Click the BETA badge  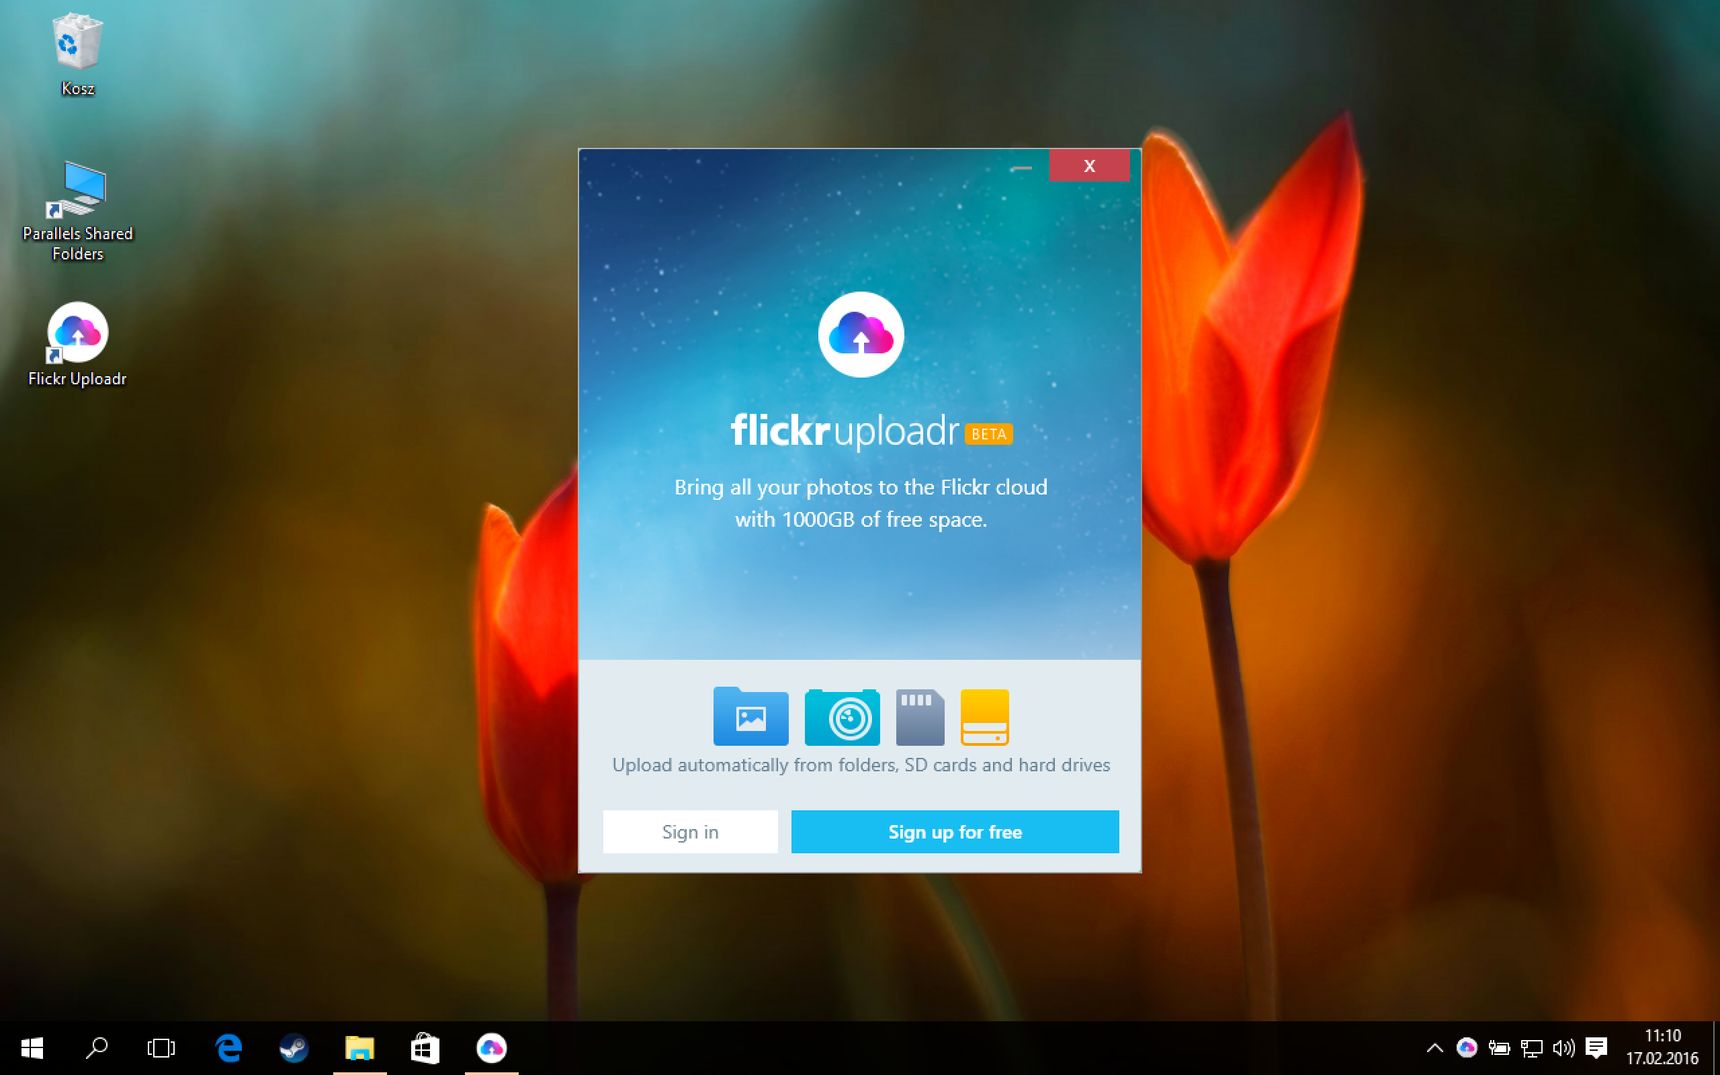tap(989, 434)
